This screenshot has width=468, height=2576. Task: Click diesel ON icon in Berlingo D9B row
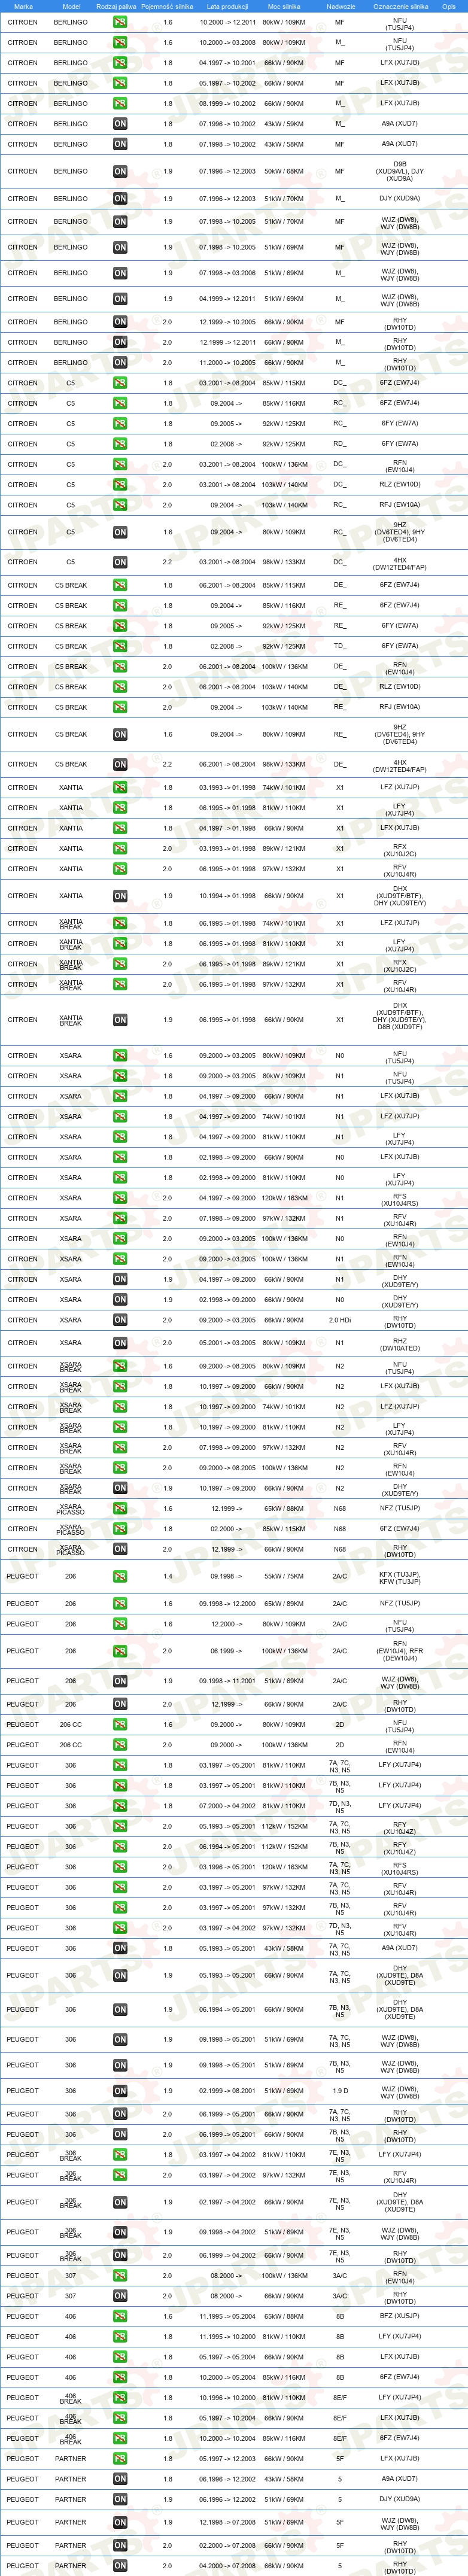(120, 172)
